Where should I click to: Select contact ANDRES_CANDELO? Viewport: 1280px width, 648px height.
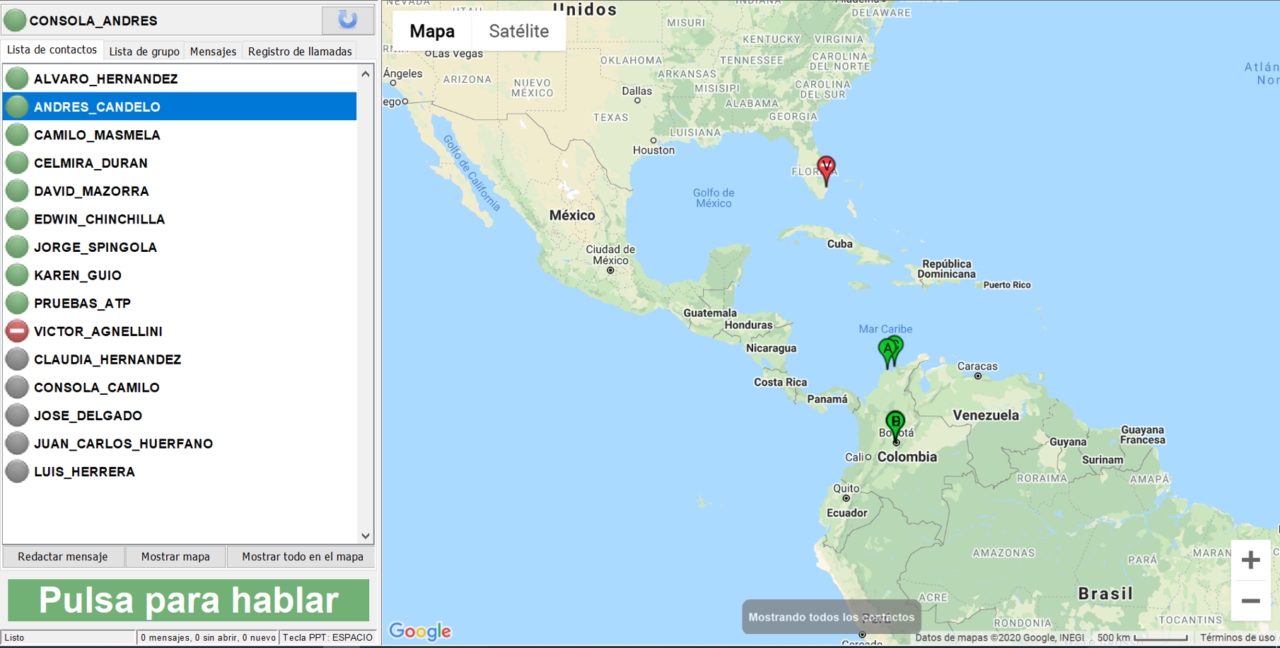180,107
